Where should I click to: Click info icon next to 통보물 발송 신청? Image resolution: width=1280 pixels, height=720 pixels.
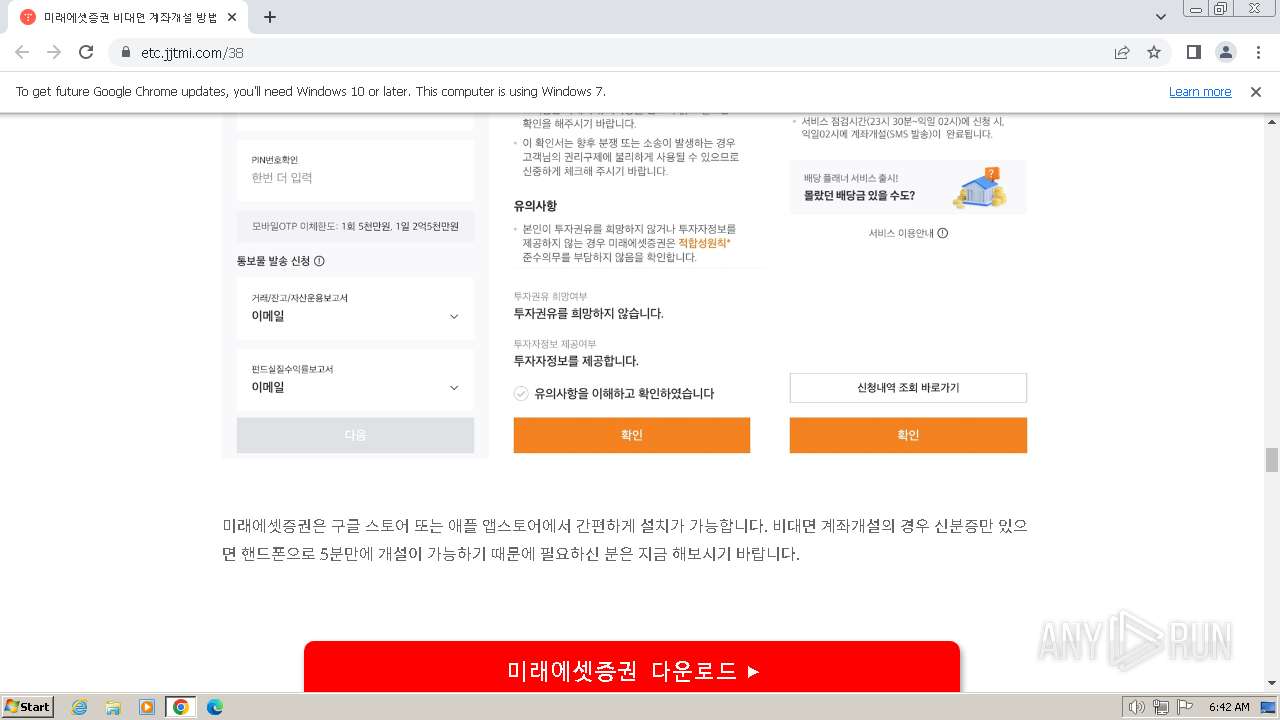[319, 261]
